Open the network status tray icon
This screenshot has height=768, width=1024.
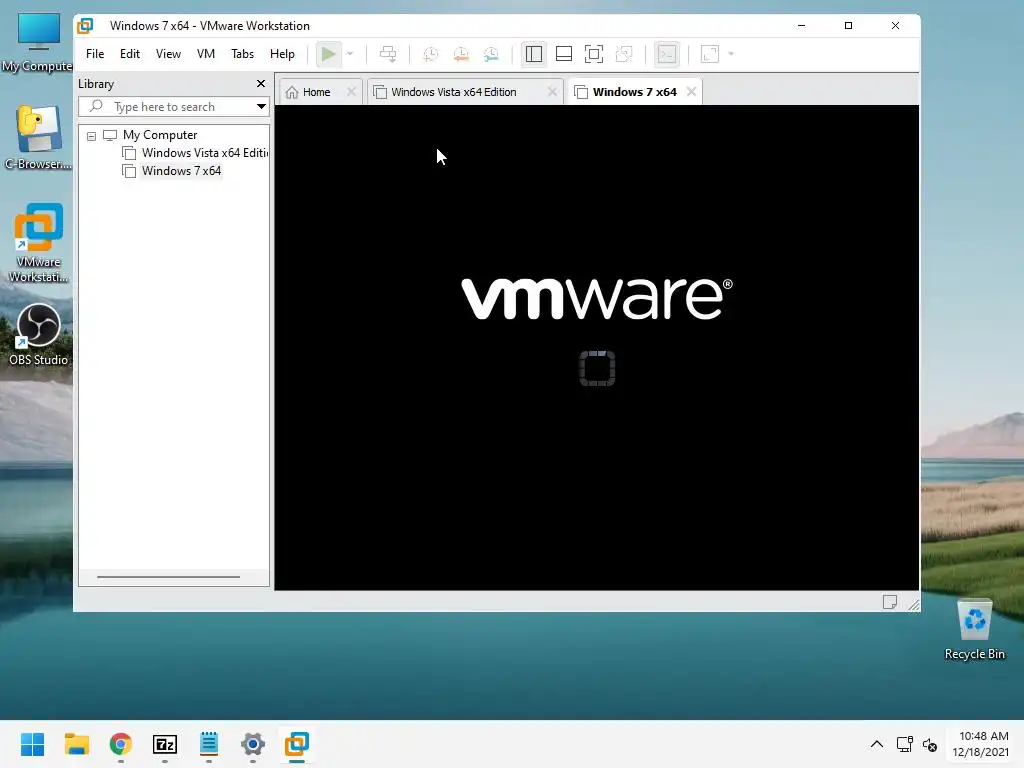(904, 744)
